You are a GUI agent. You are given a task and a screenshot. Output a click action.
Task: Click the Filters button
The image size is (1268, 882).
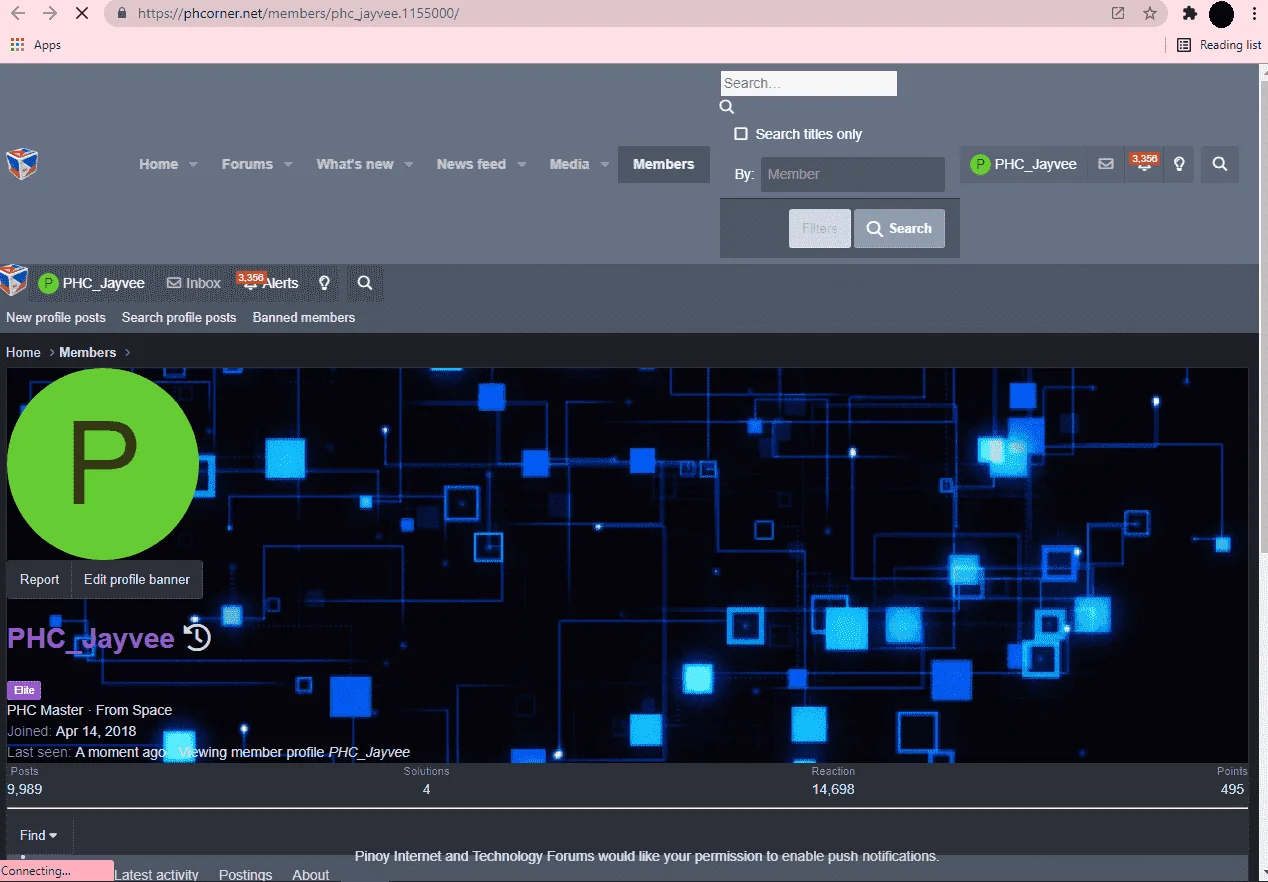point(820,228)
